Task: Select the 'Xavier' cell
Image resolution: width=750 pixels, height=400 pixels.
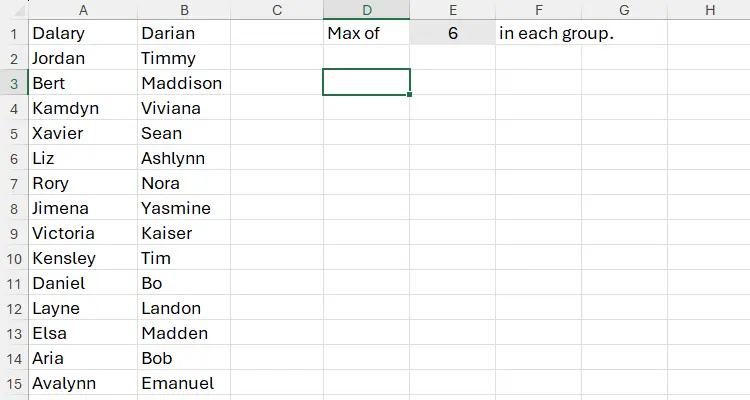Action: (82, 133)
